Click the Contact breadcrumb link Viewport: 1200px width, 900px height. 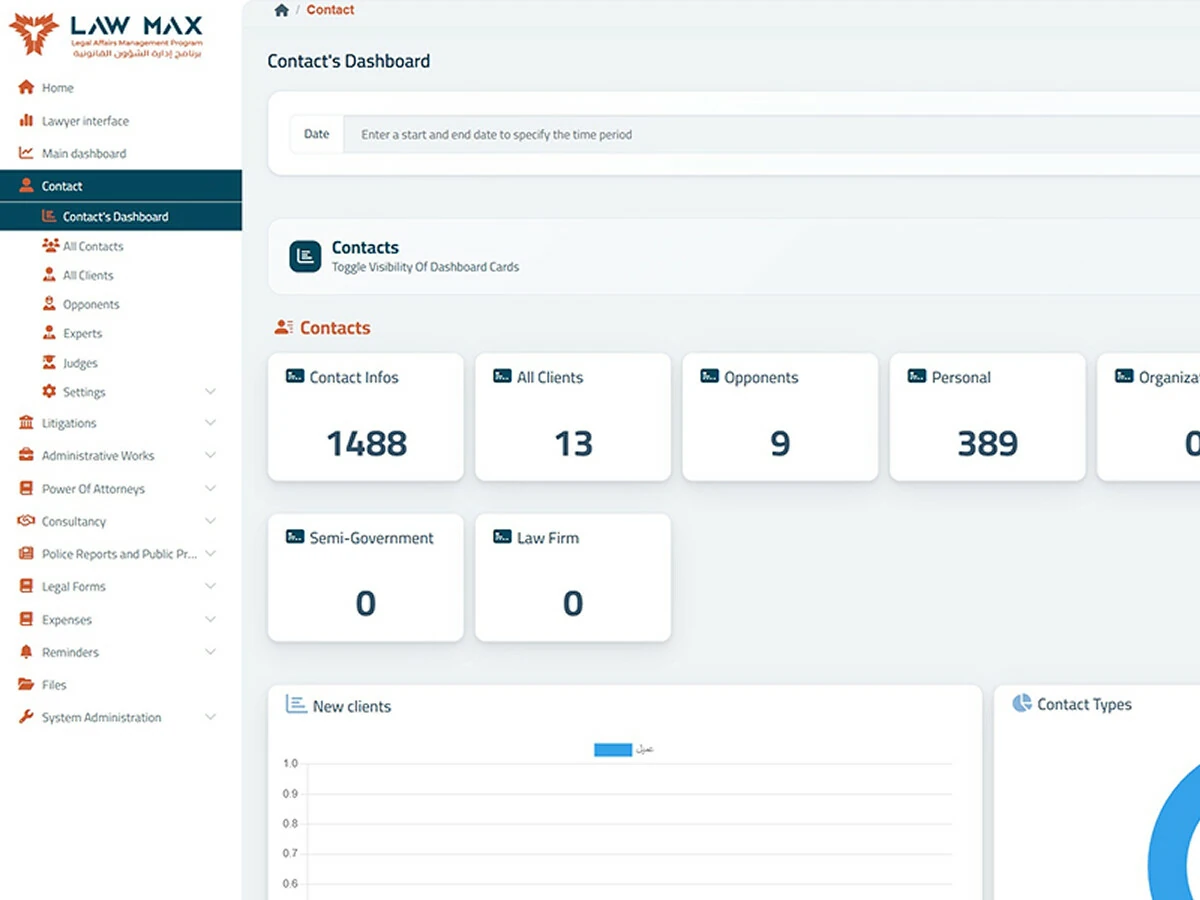tap(330, 10)
